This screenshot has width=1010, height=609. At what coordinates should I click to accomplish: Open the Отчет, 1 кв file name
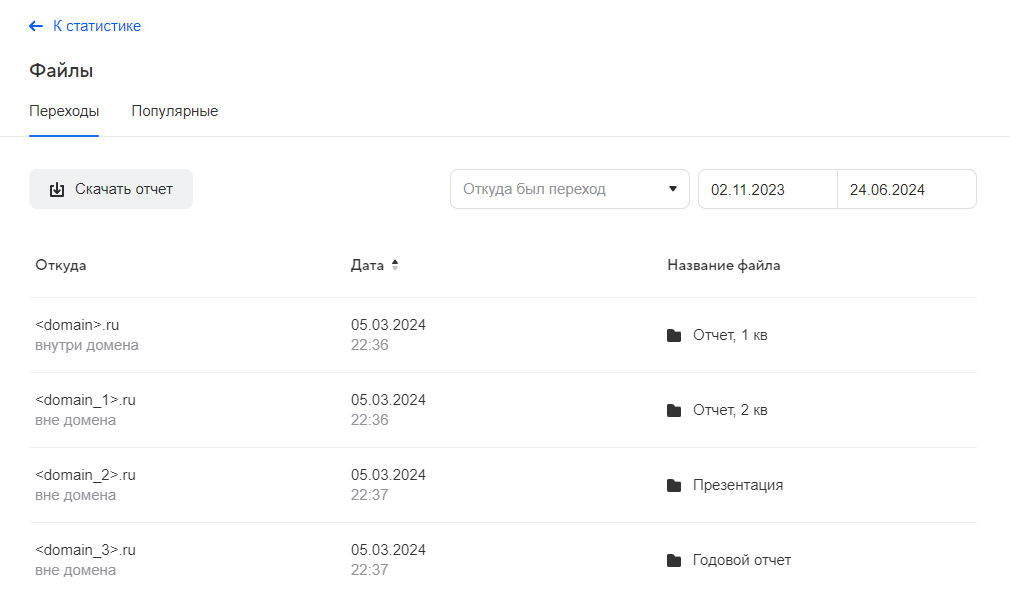point(730,335)
